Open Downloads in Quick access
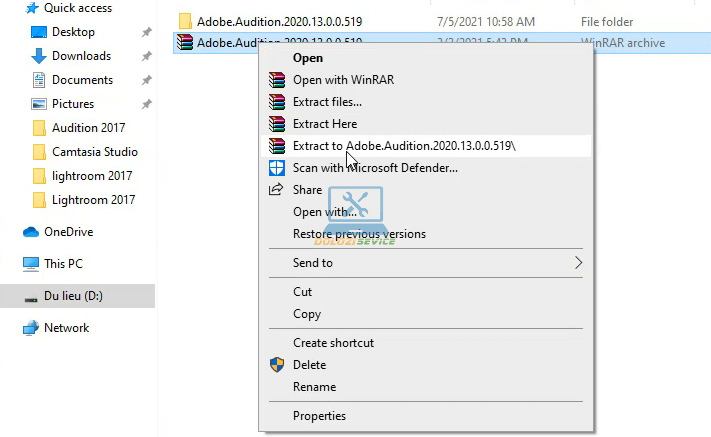This screenshot has width=711, height=437. tap(81, 56)
